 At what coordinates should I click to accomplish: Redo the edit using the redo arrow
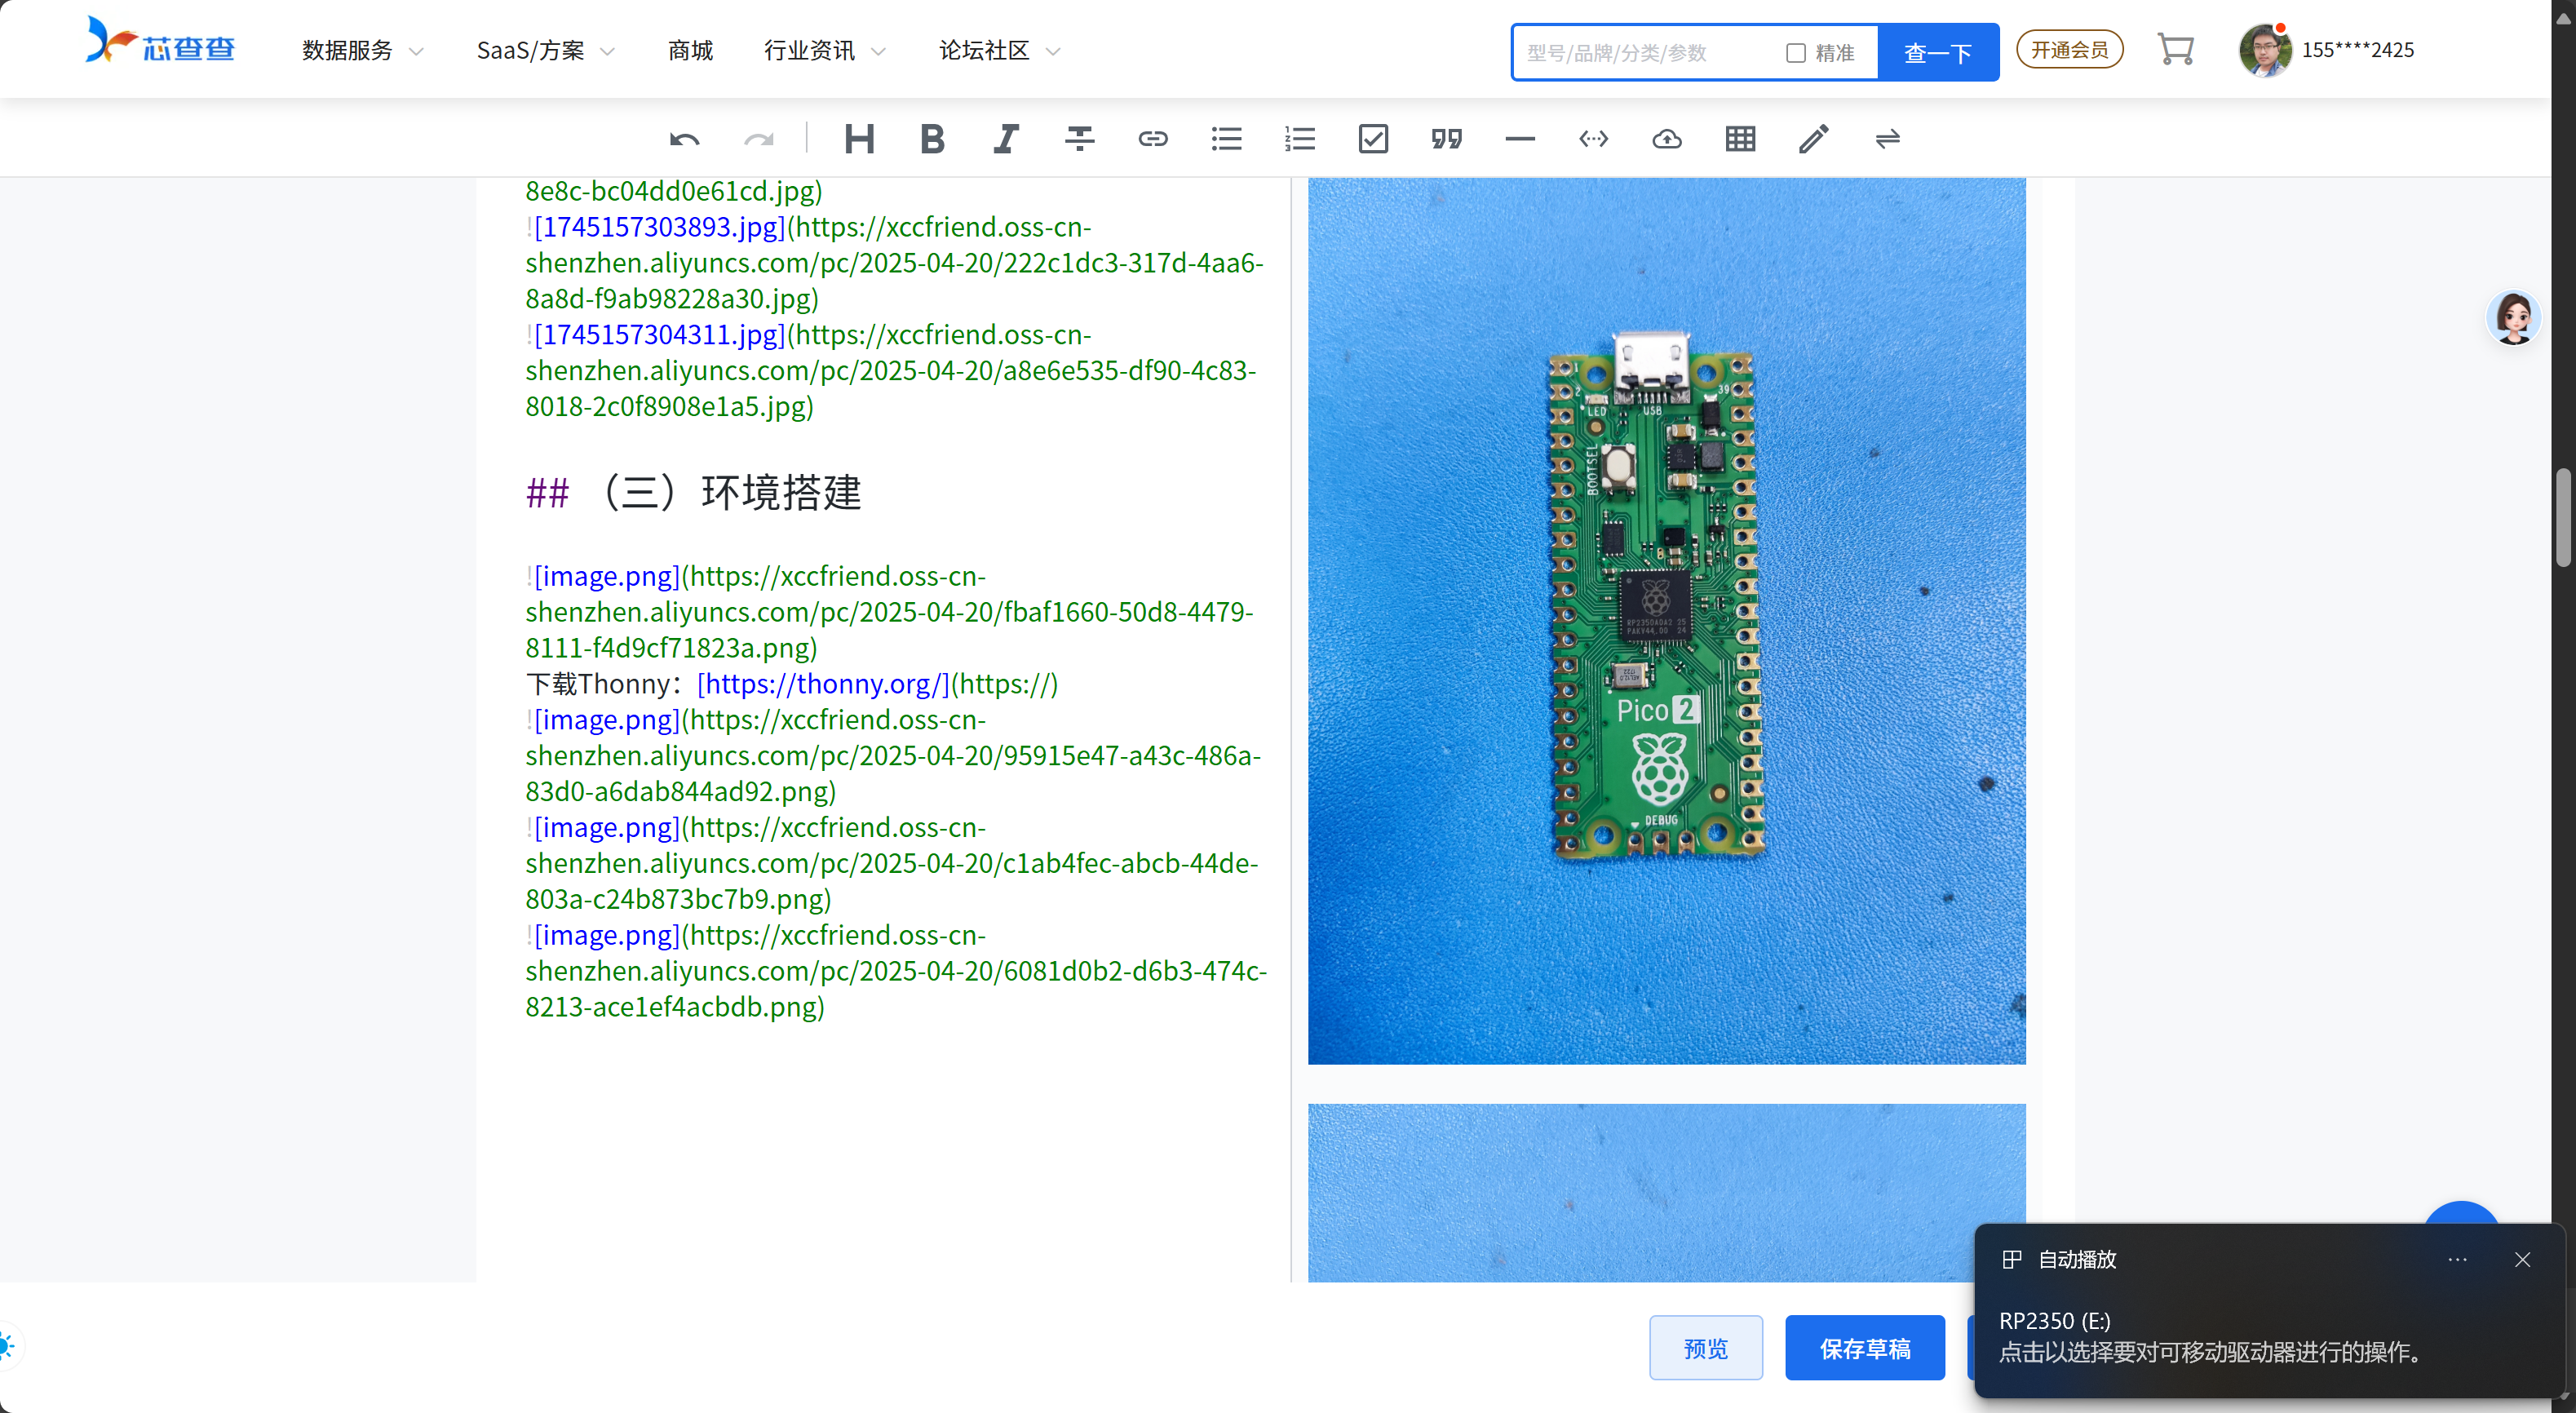(x=759, y=139)
